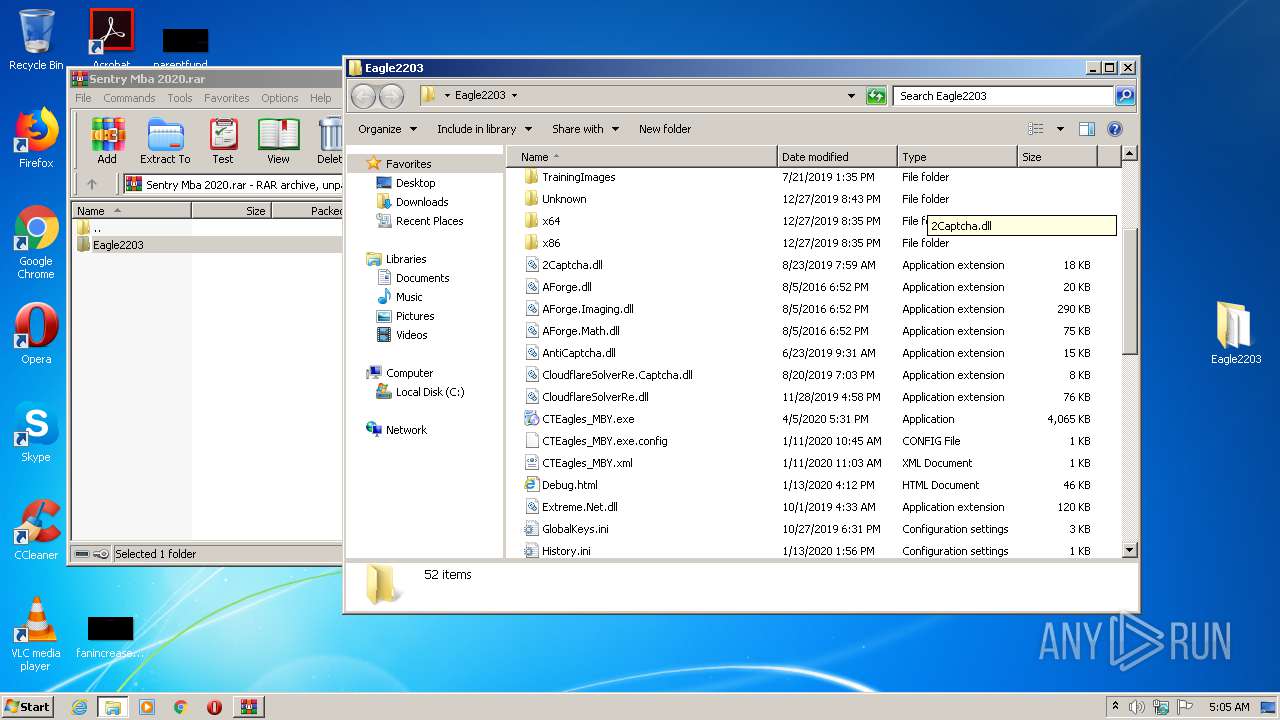Click Internet Explorer taskbar icon
Viewport: 1280px width, 720px height.
click(79, 707)
